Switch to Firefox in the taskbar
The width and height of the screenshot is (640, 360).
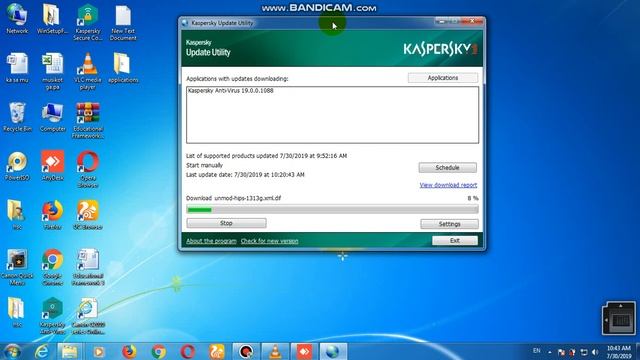(x=129, y=351)
